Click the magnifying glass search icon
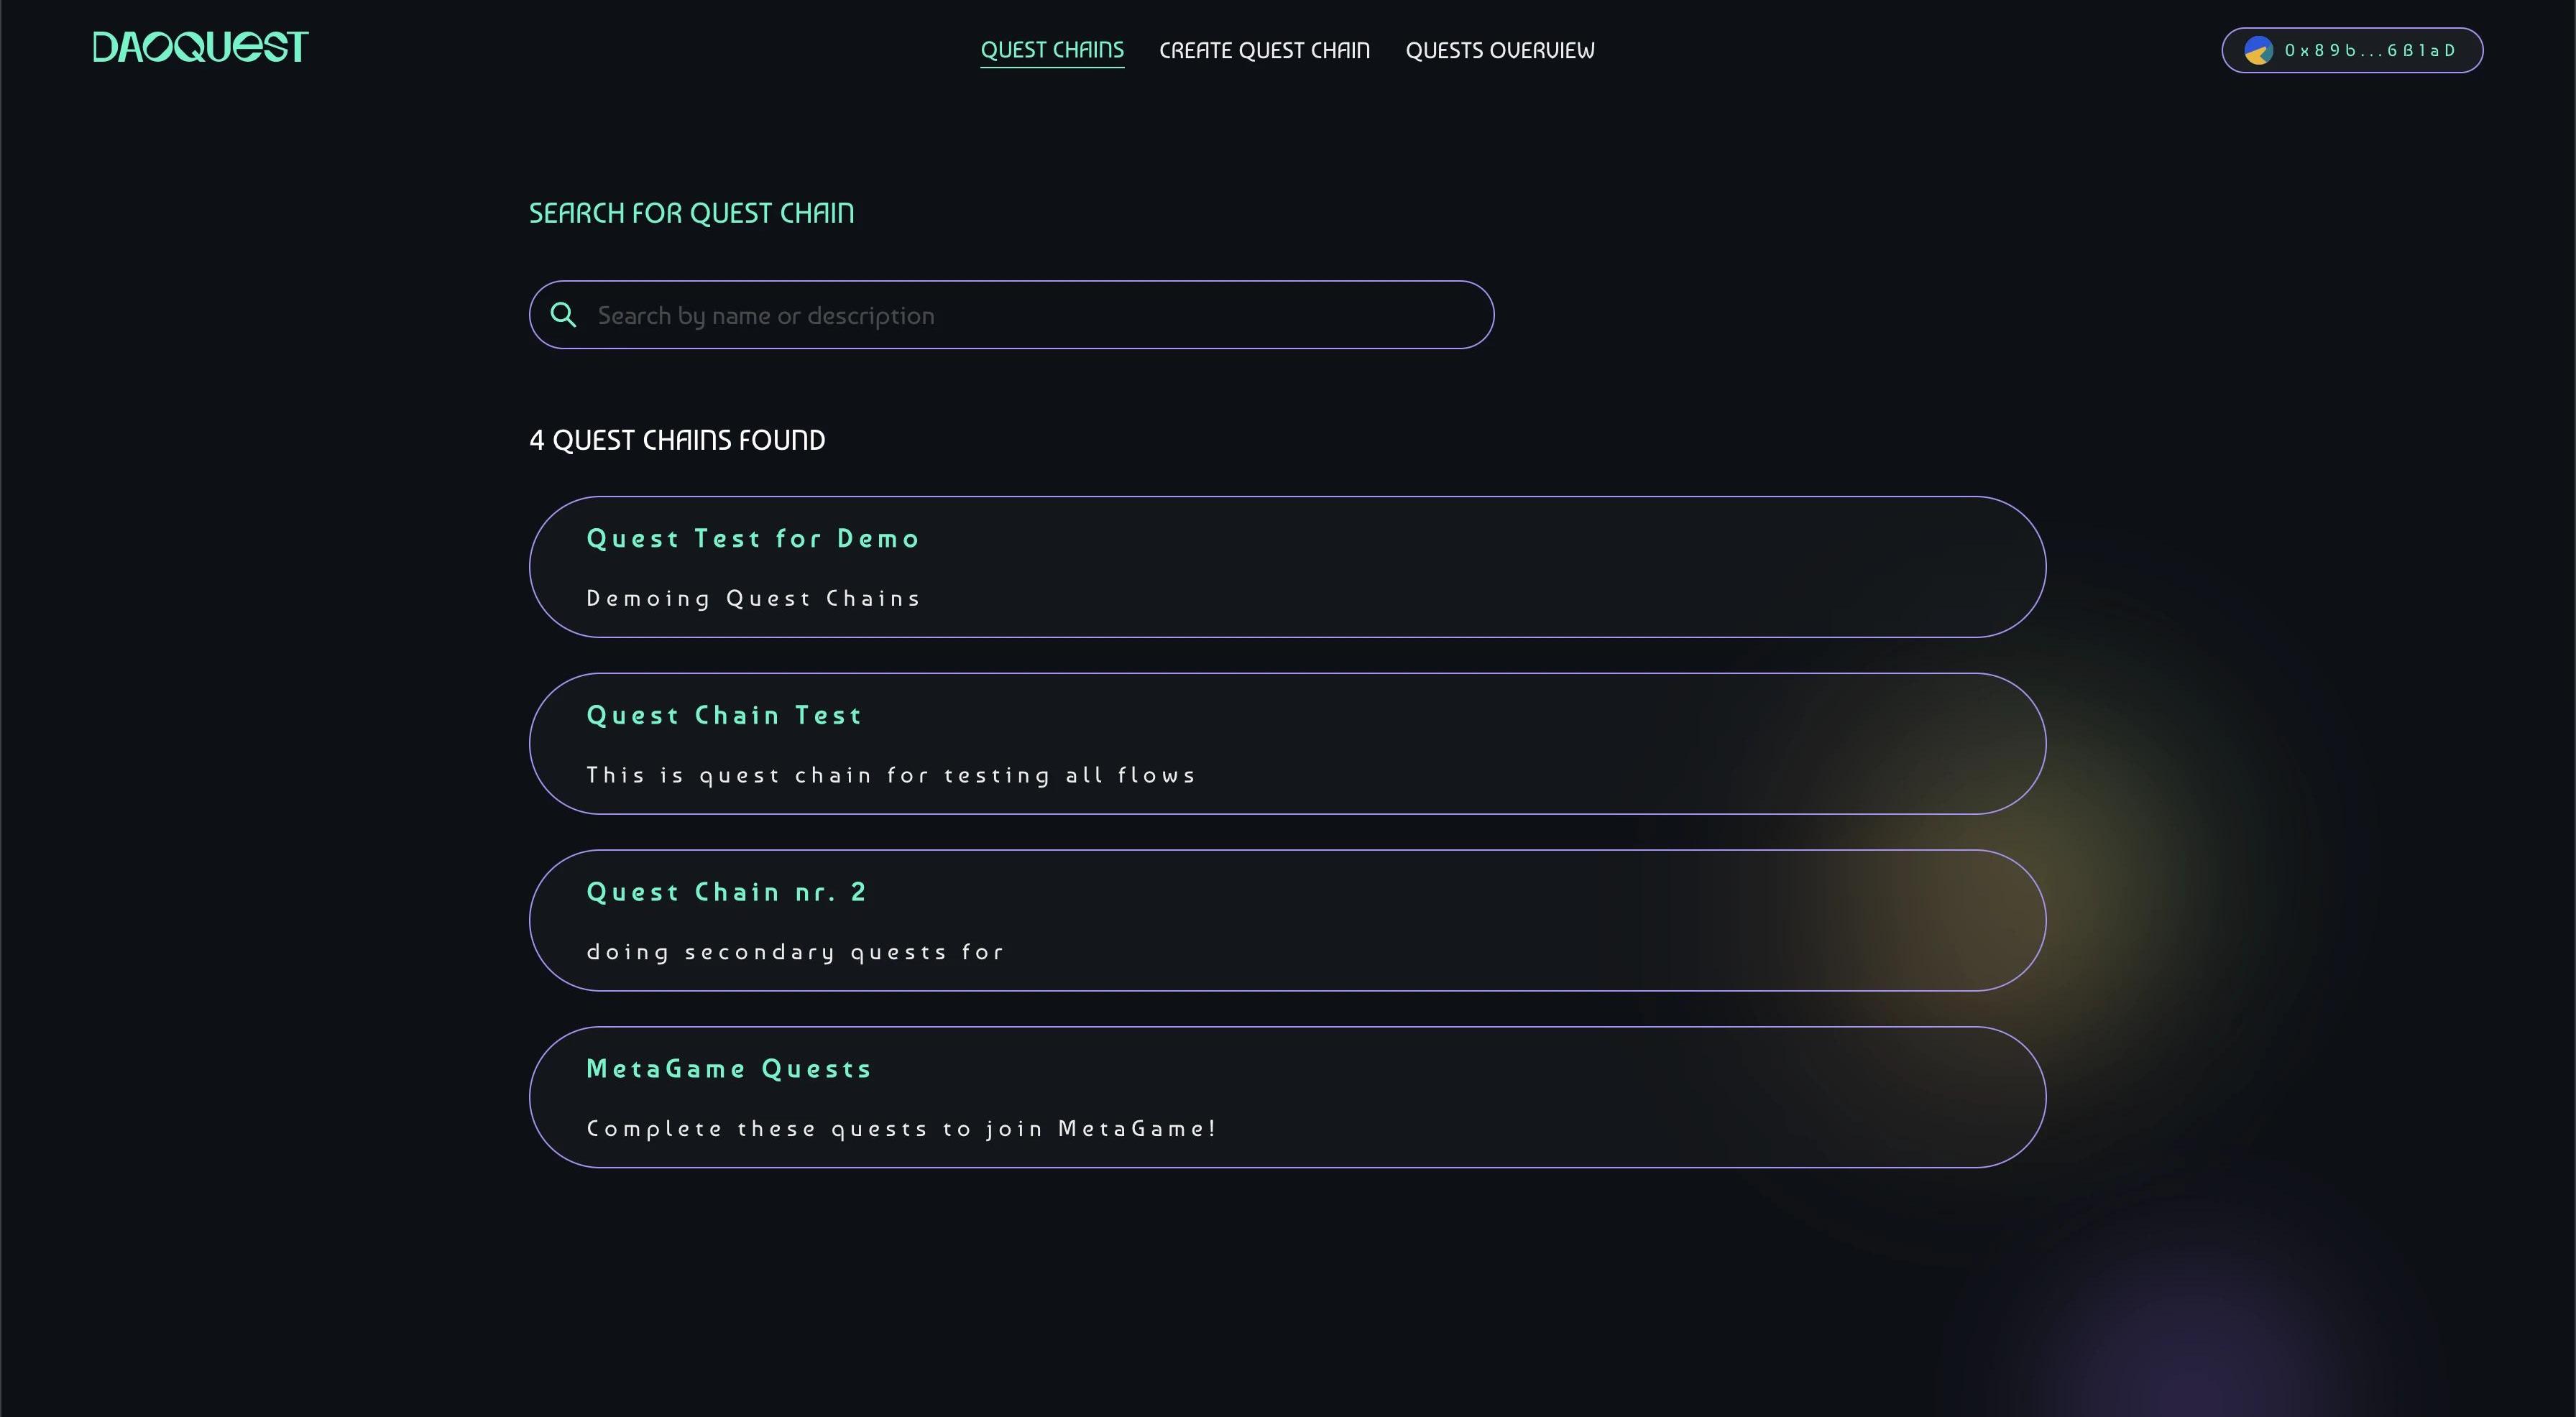The width and height of the screenshot is (2576, 1417). click(563, 315)
